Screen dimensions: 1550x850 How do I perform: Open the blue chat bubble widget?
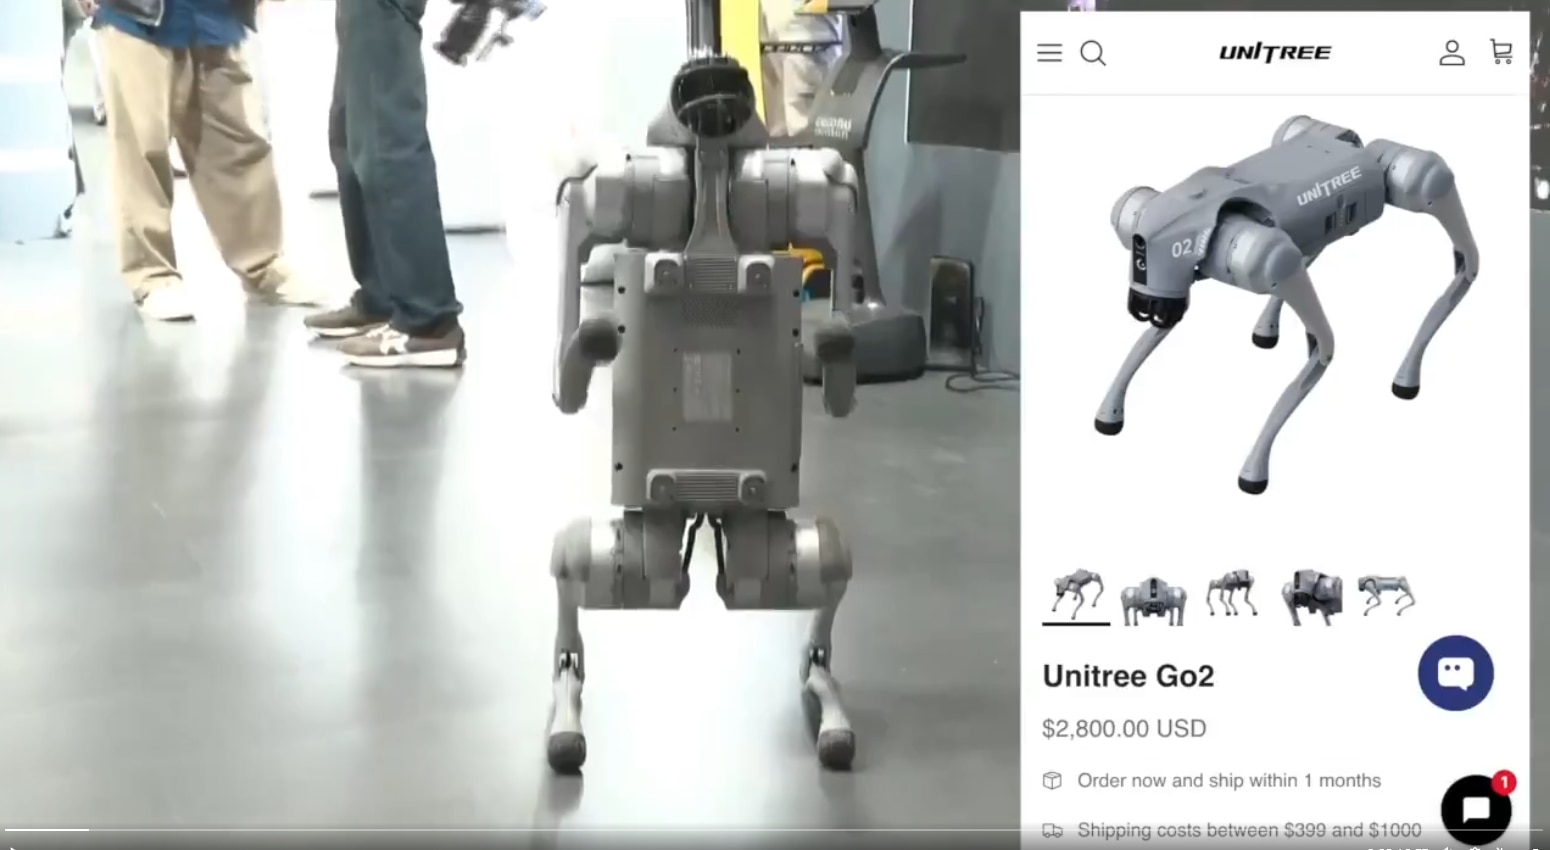(1455, 673)
